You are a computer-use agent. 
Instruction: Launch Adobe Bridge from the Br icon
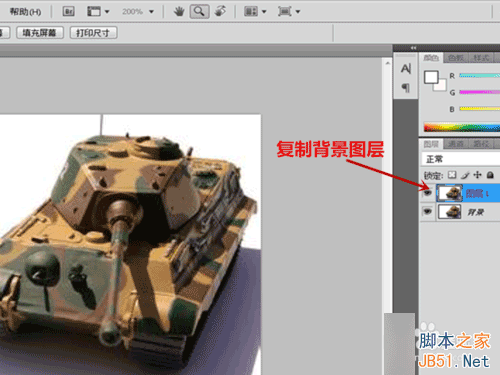68,12
